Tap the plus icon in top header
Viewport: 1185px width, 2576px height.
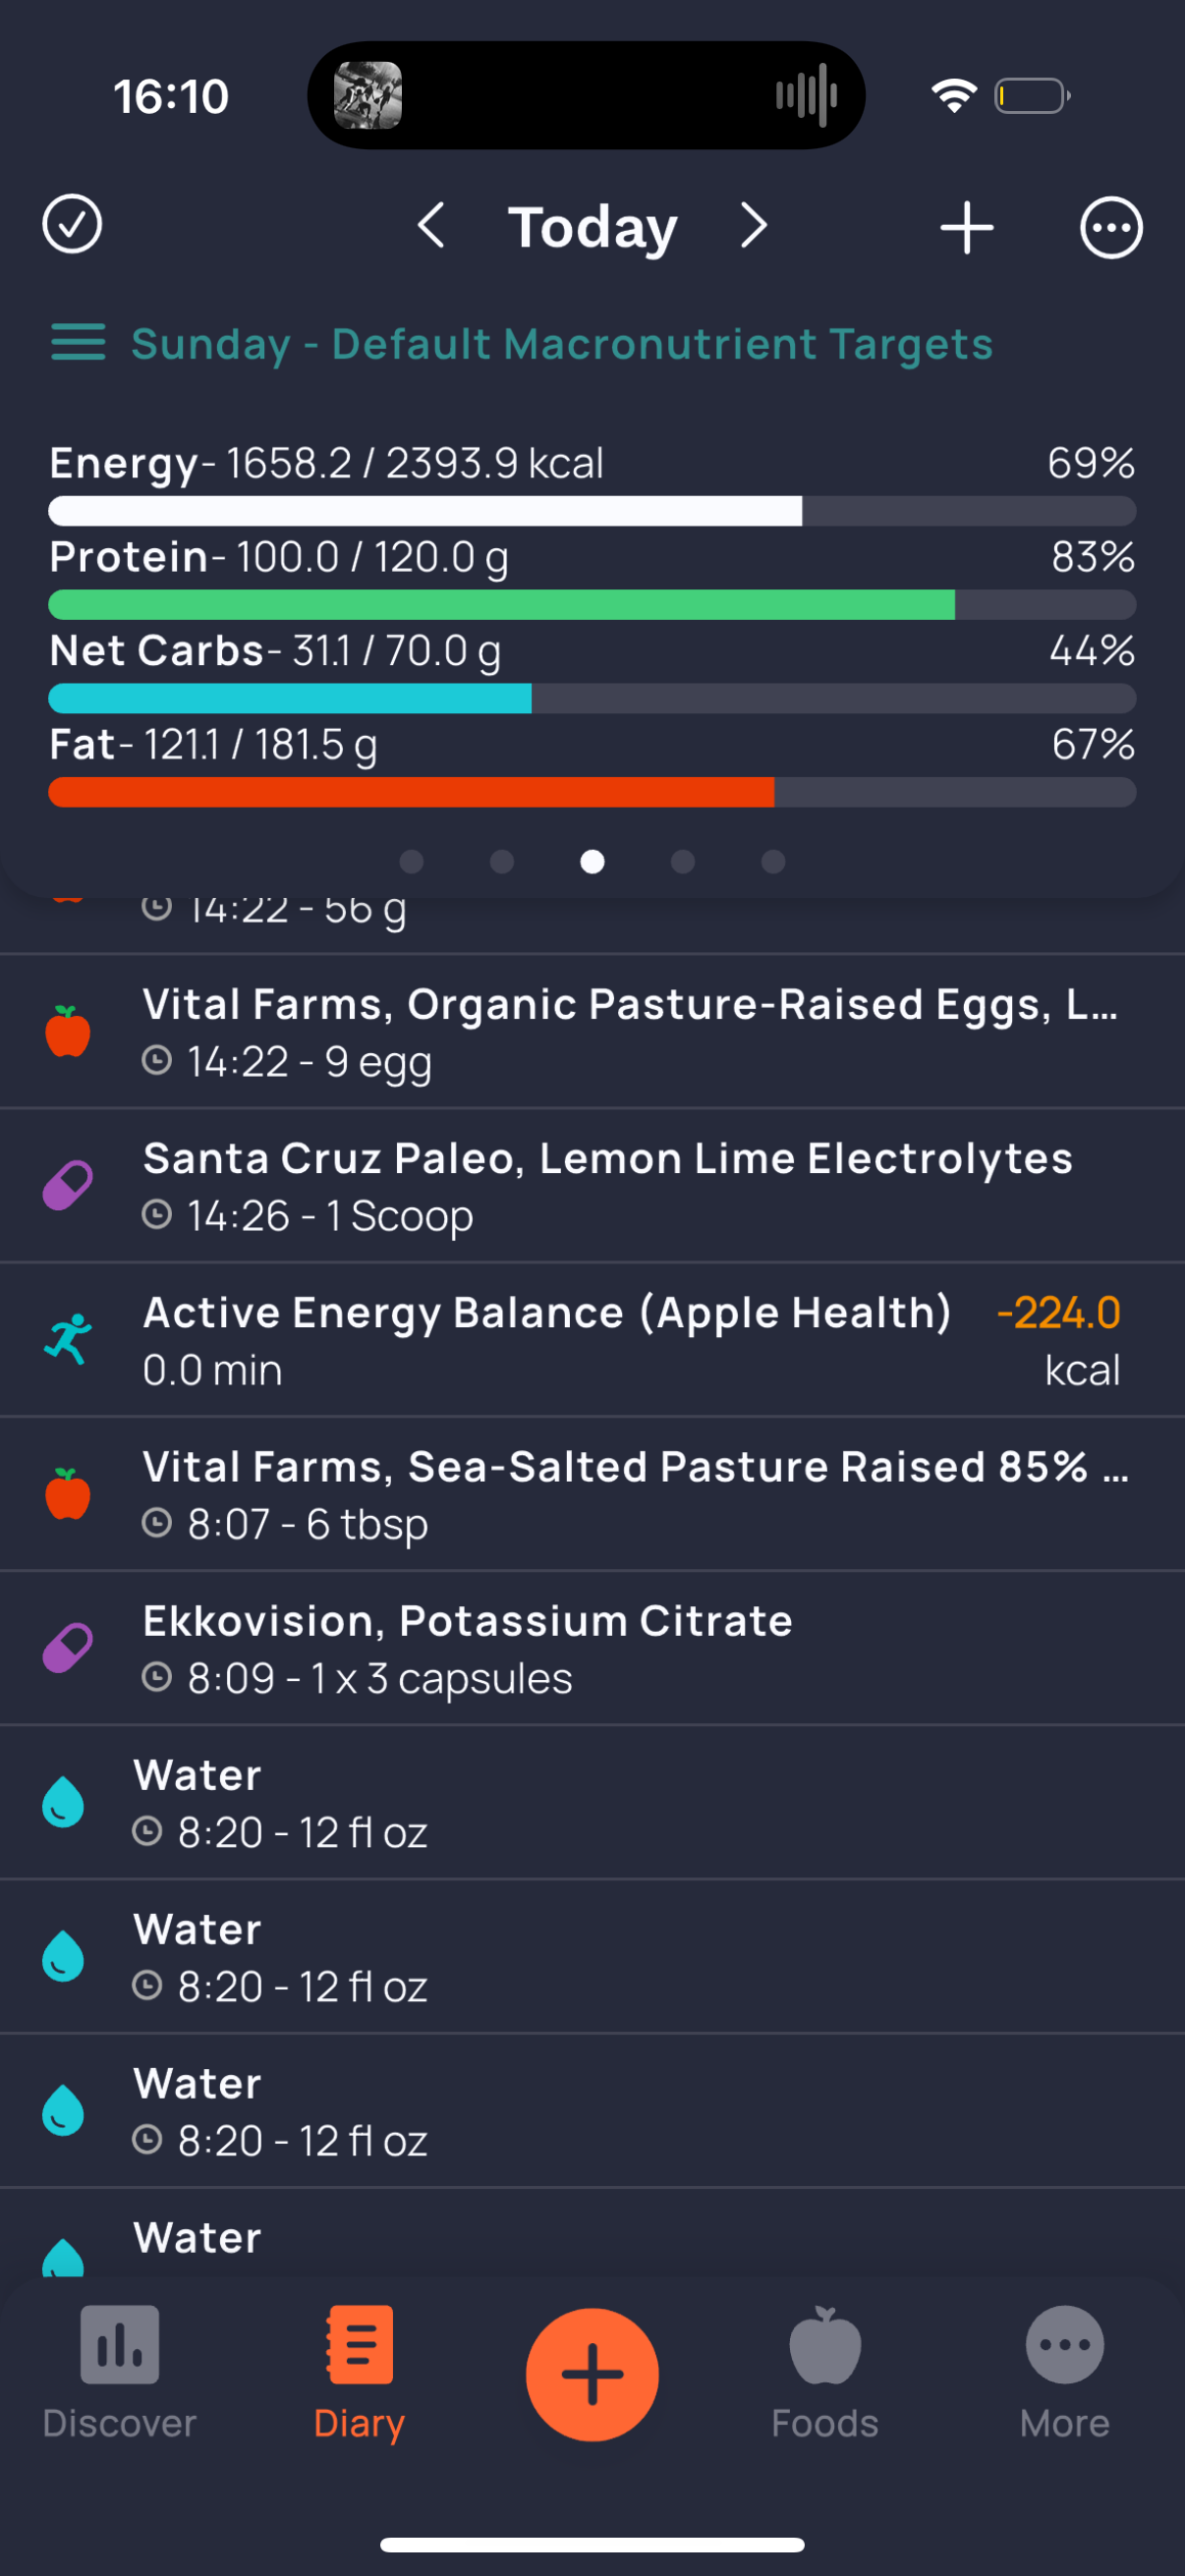click(x=966, y=227)
